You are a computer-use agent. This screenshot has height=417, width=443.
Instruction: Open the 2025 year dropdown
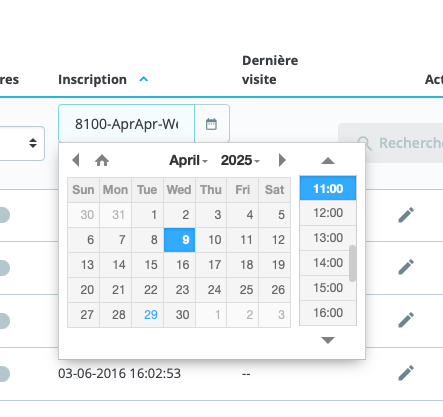pos(240,160)
